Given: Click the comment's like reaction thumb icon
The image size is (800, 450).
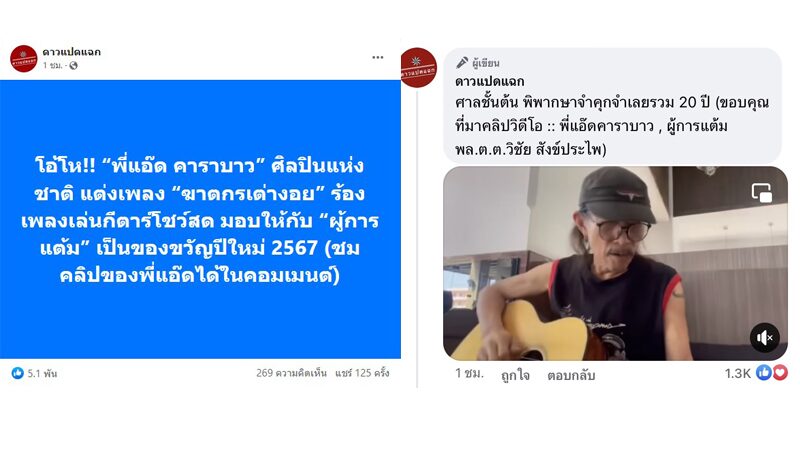Looking at the screenshot, I should [763, 372].
